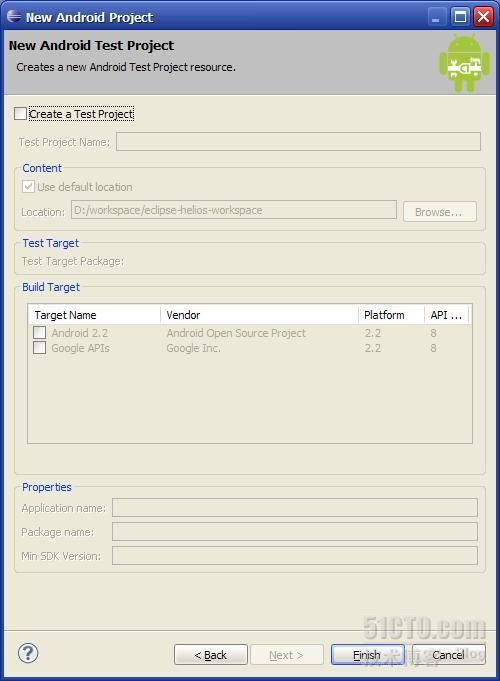500x681 pixels.
Task: Focus the Test Project Name field
Action: pos(298,142)
